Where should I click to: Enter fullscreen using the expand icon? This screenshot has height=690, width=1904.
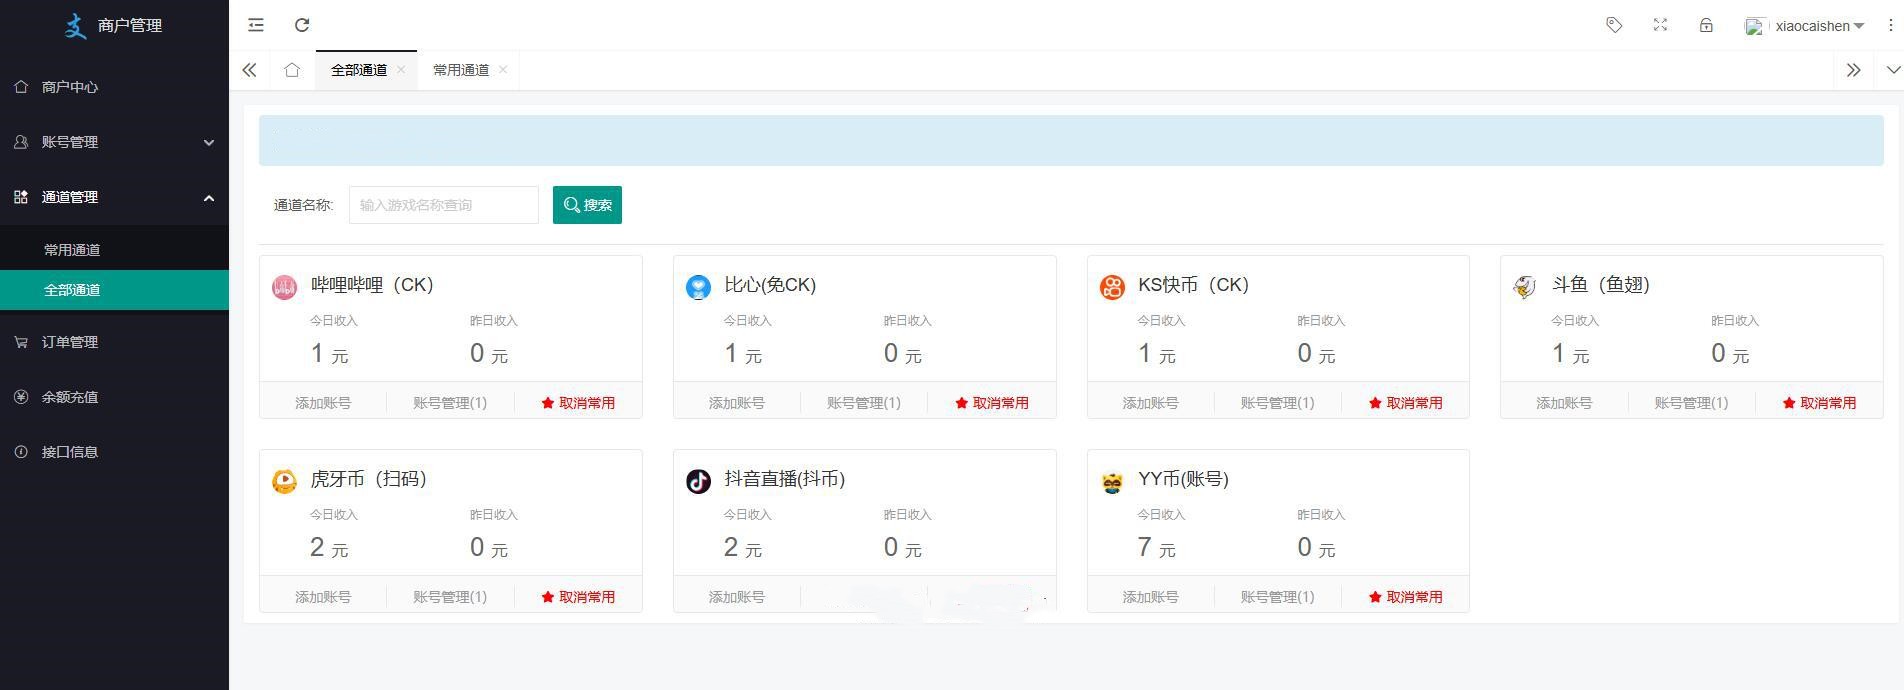coord(1660,25)
